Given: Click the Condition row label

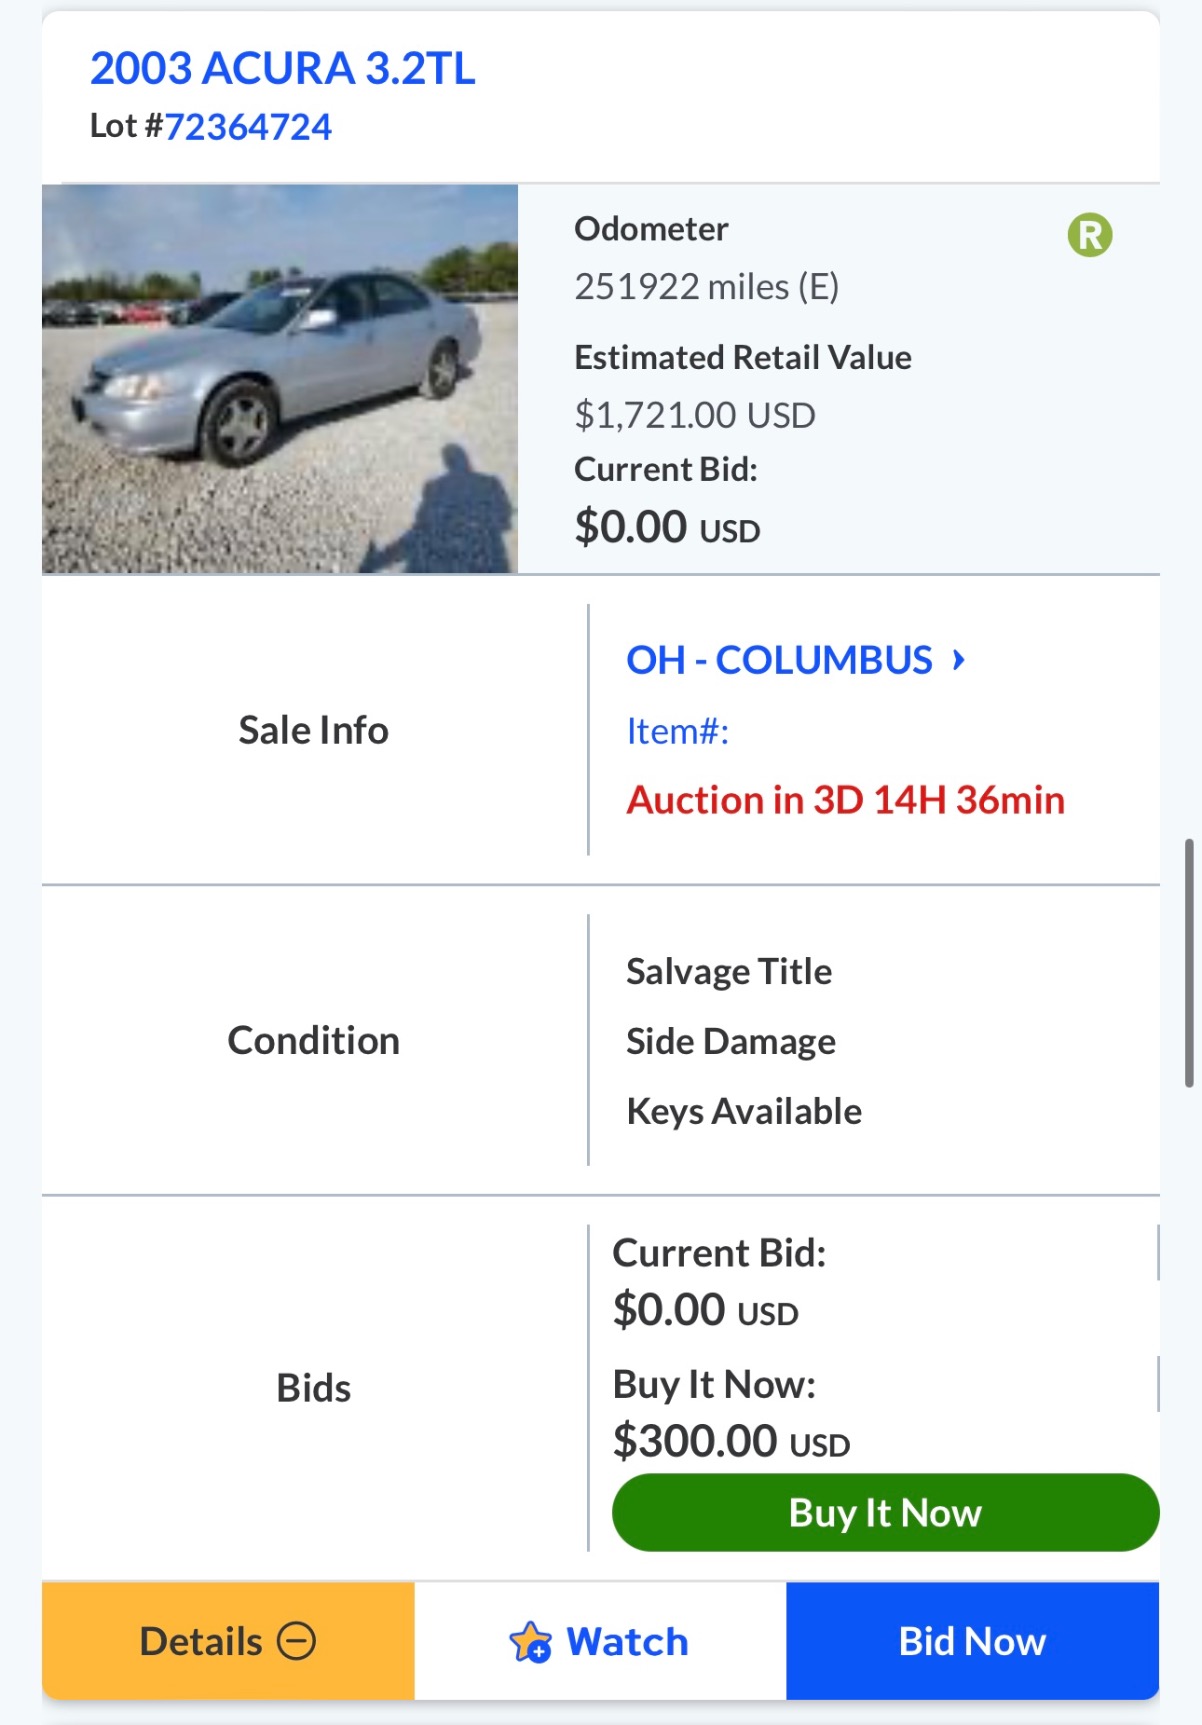Looking at the screenshot, I should click(x=313, y=1040).
